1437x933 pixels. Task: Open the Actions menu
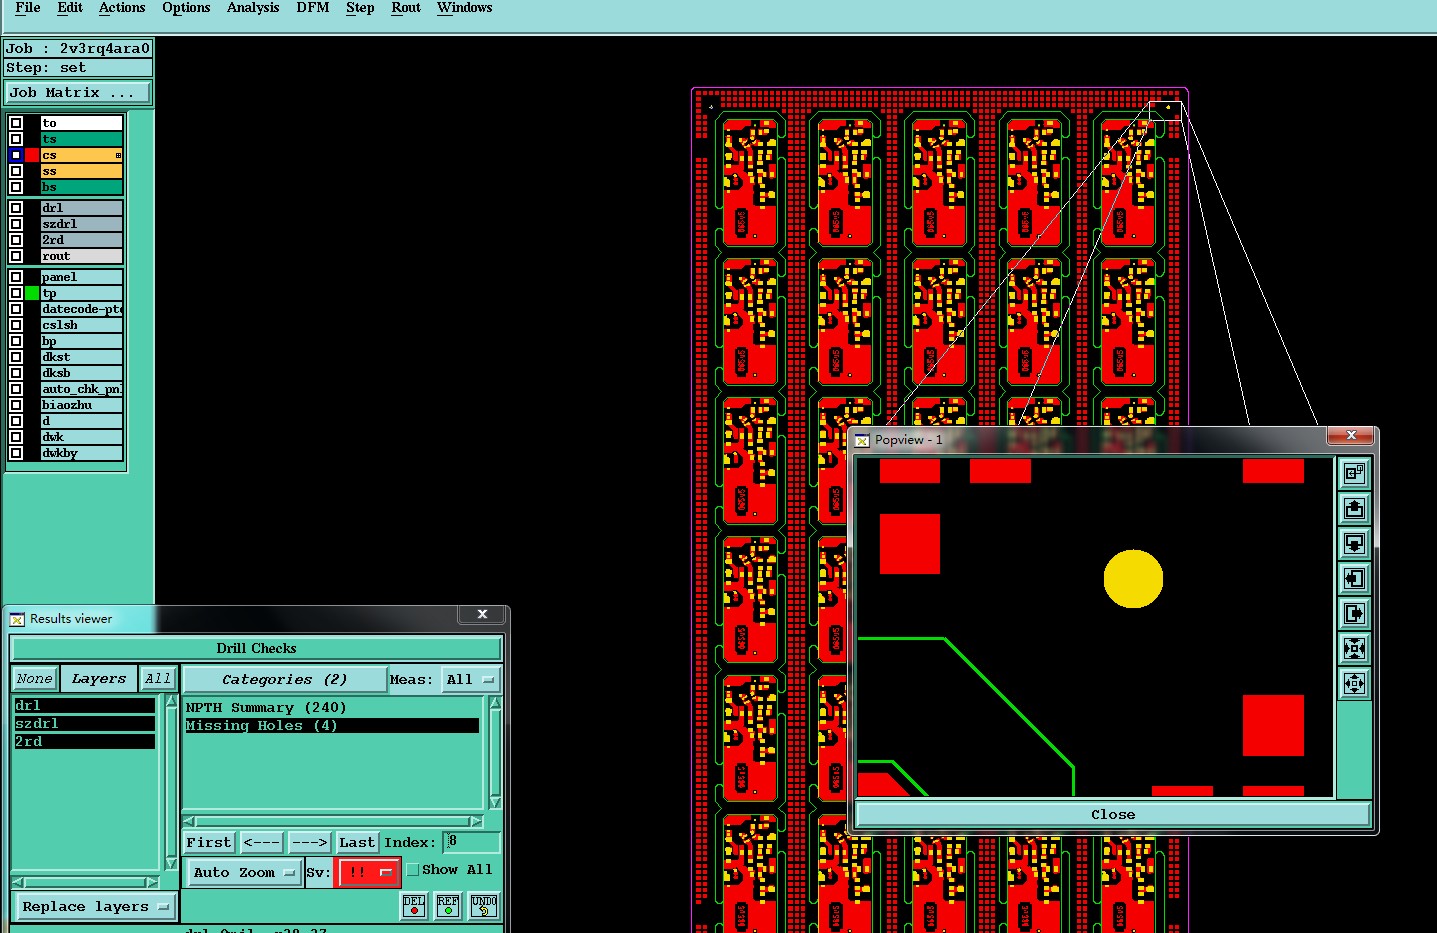coord(122,8)
